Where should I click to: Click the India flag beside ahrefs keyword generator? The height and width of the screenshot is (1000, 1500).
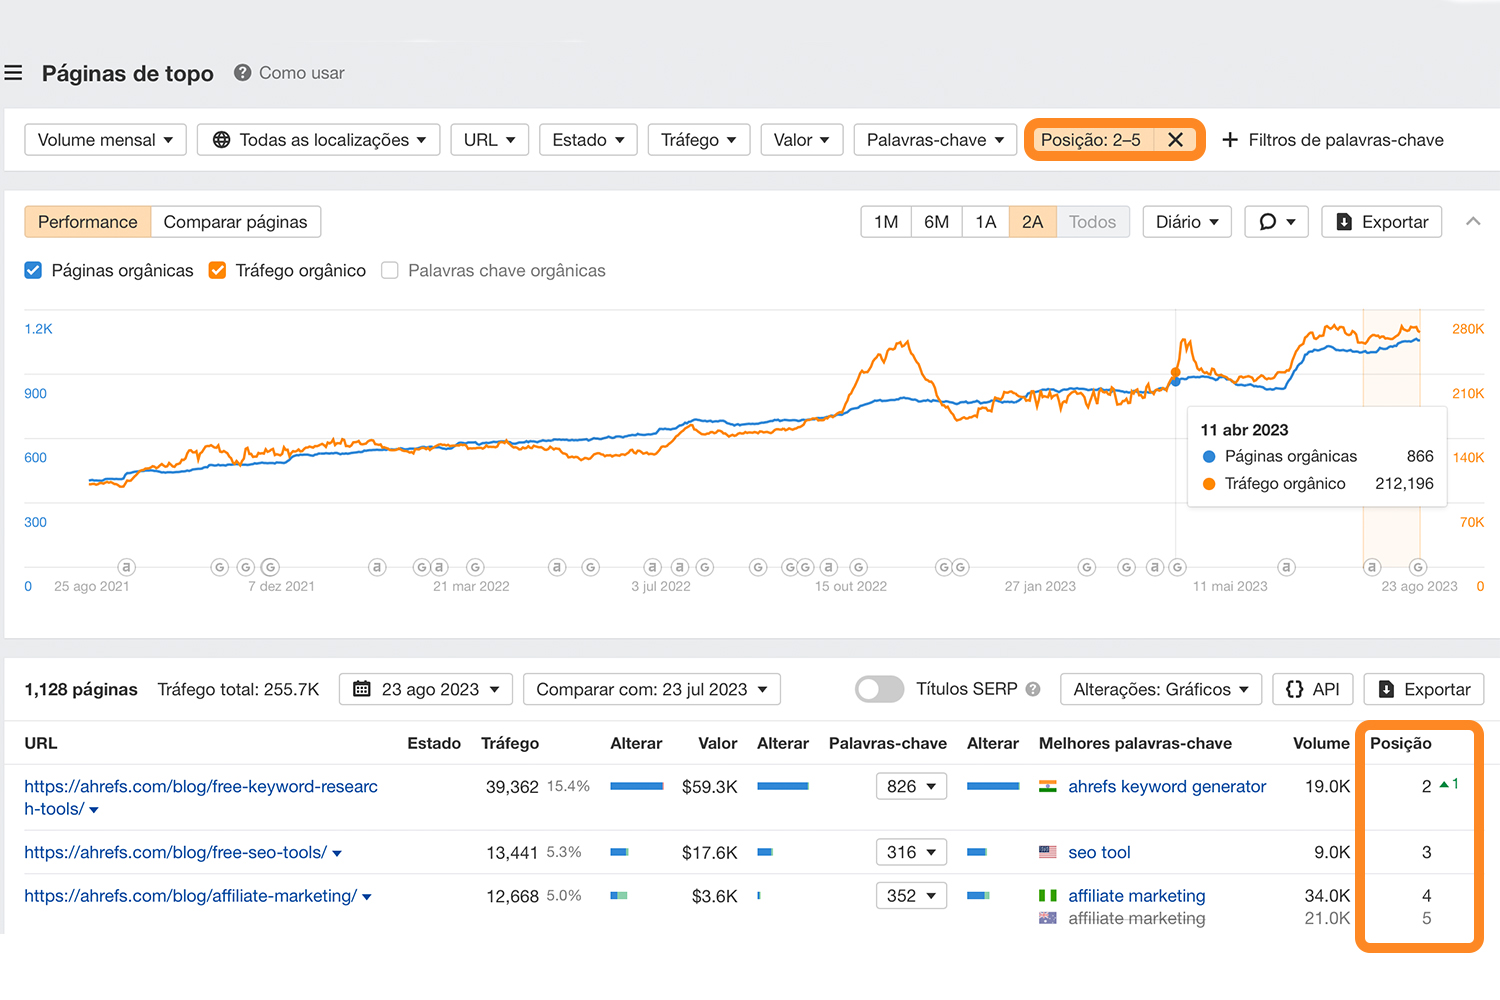point(1047,786)
